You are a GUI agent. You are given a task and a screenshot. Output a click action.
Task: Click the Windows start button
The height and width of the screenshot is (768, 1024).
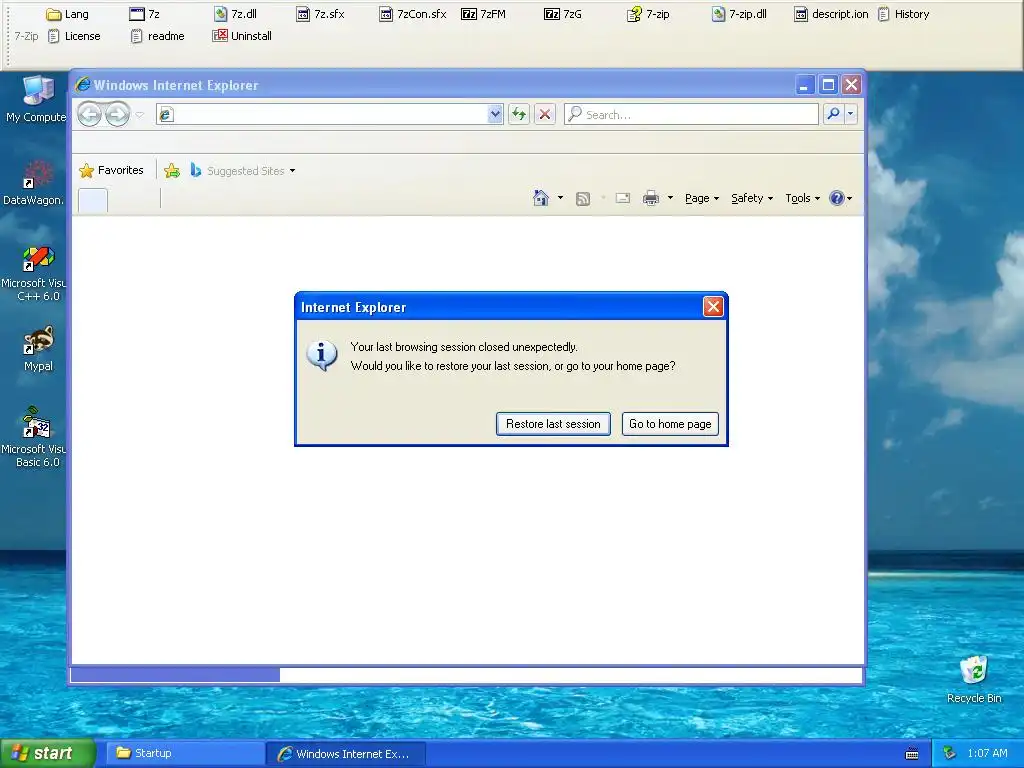[x=47, y=753]
